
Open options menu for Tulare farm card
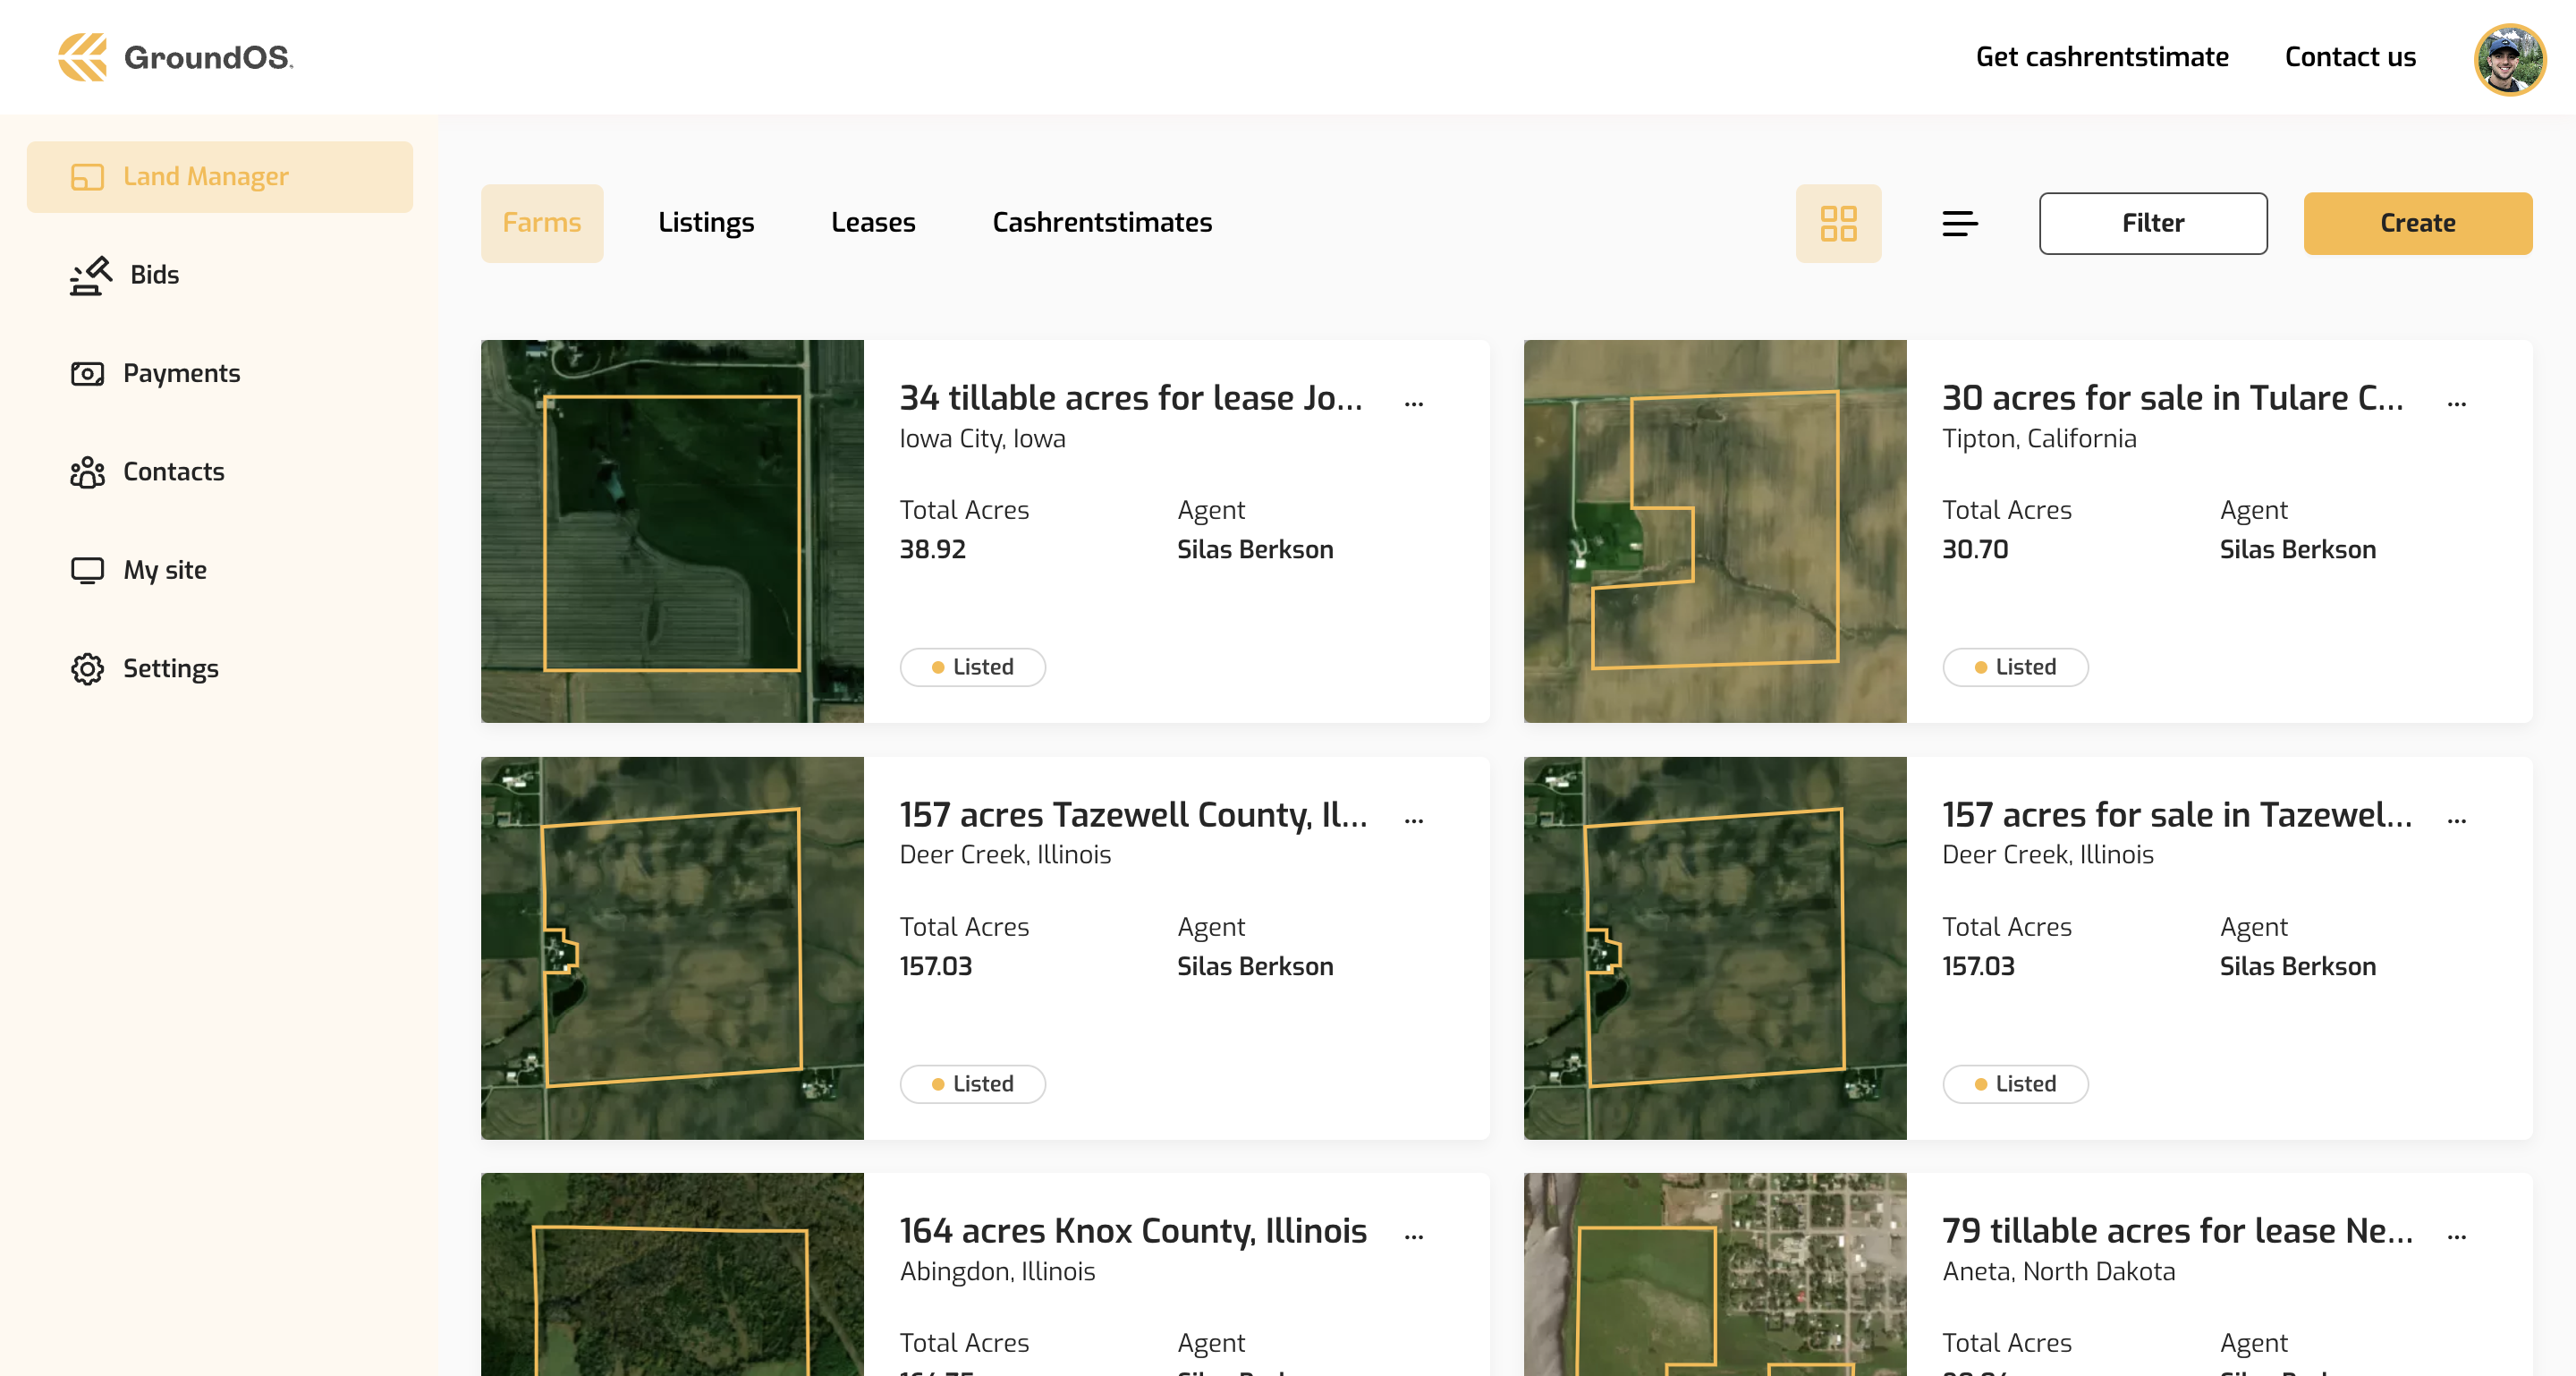coord(2456,404)
